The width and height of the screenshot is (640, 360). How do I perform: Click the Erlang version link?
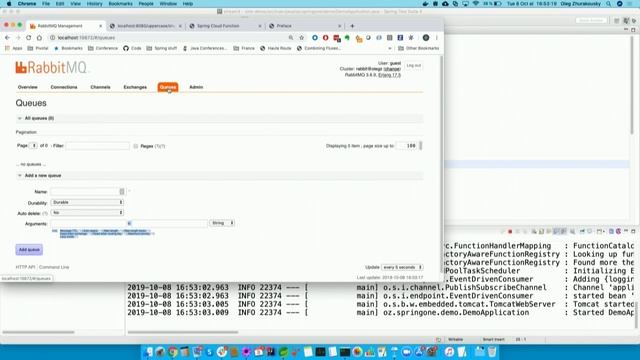tap(389, 75)
